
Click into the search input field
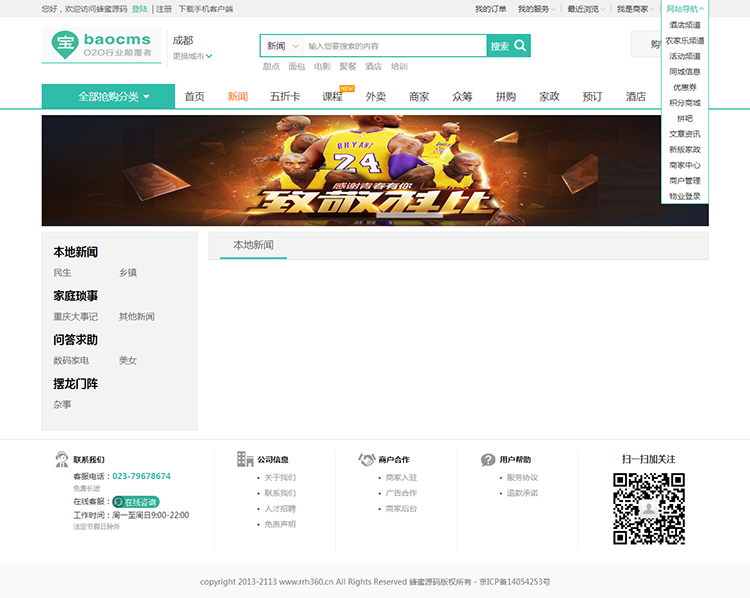click(x=395, y=46)
